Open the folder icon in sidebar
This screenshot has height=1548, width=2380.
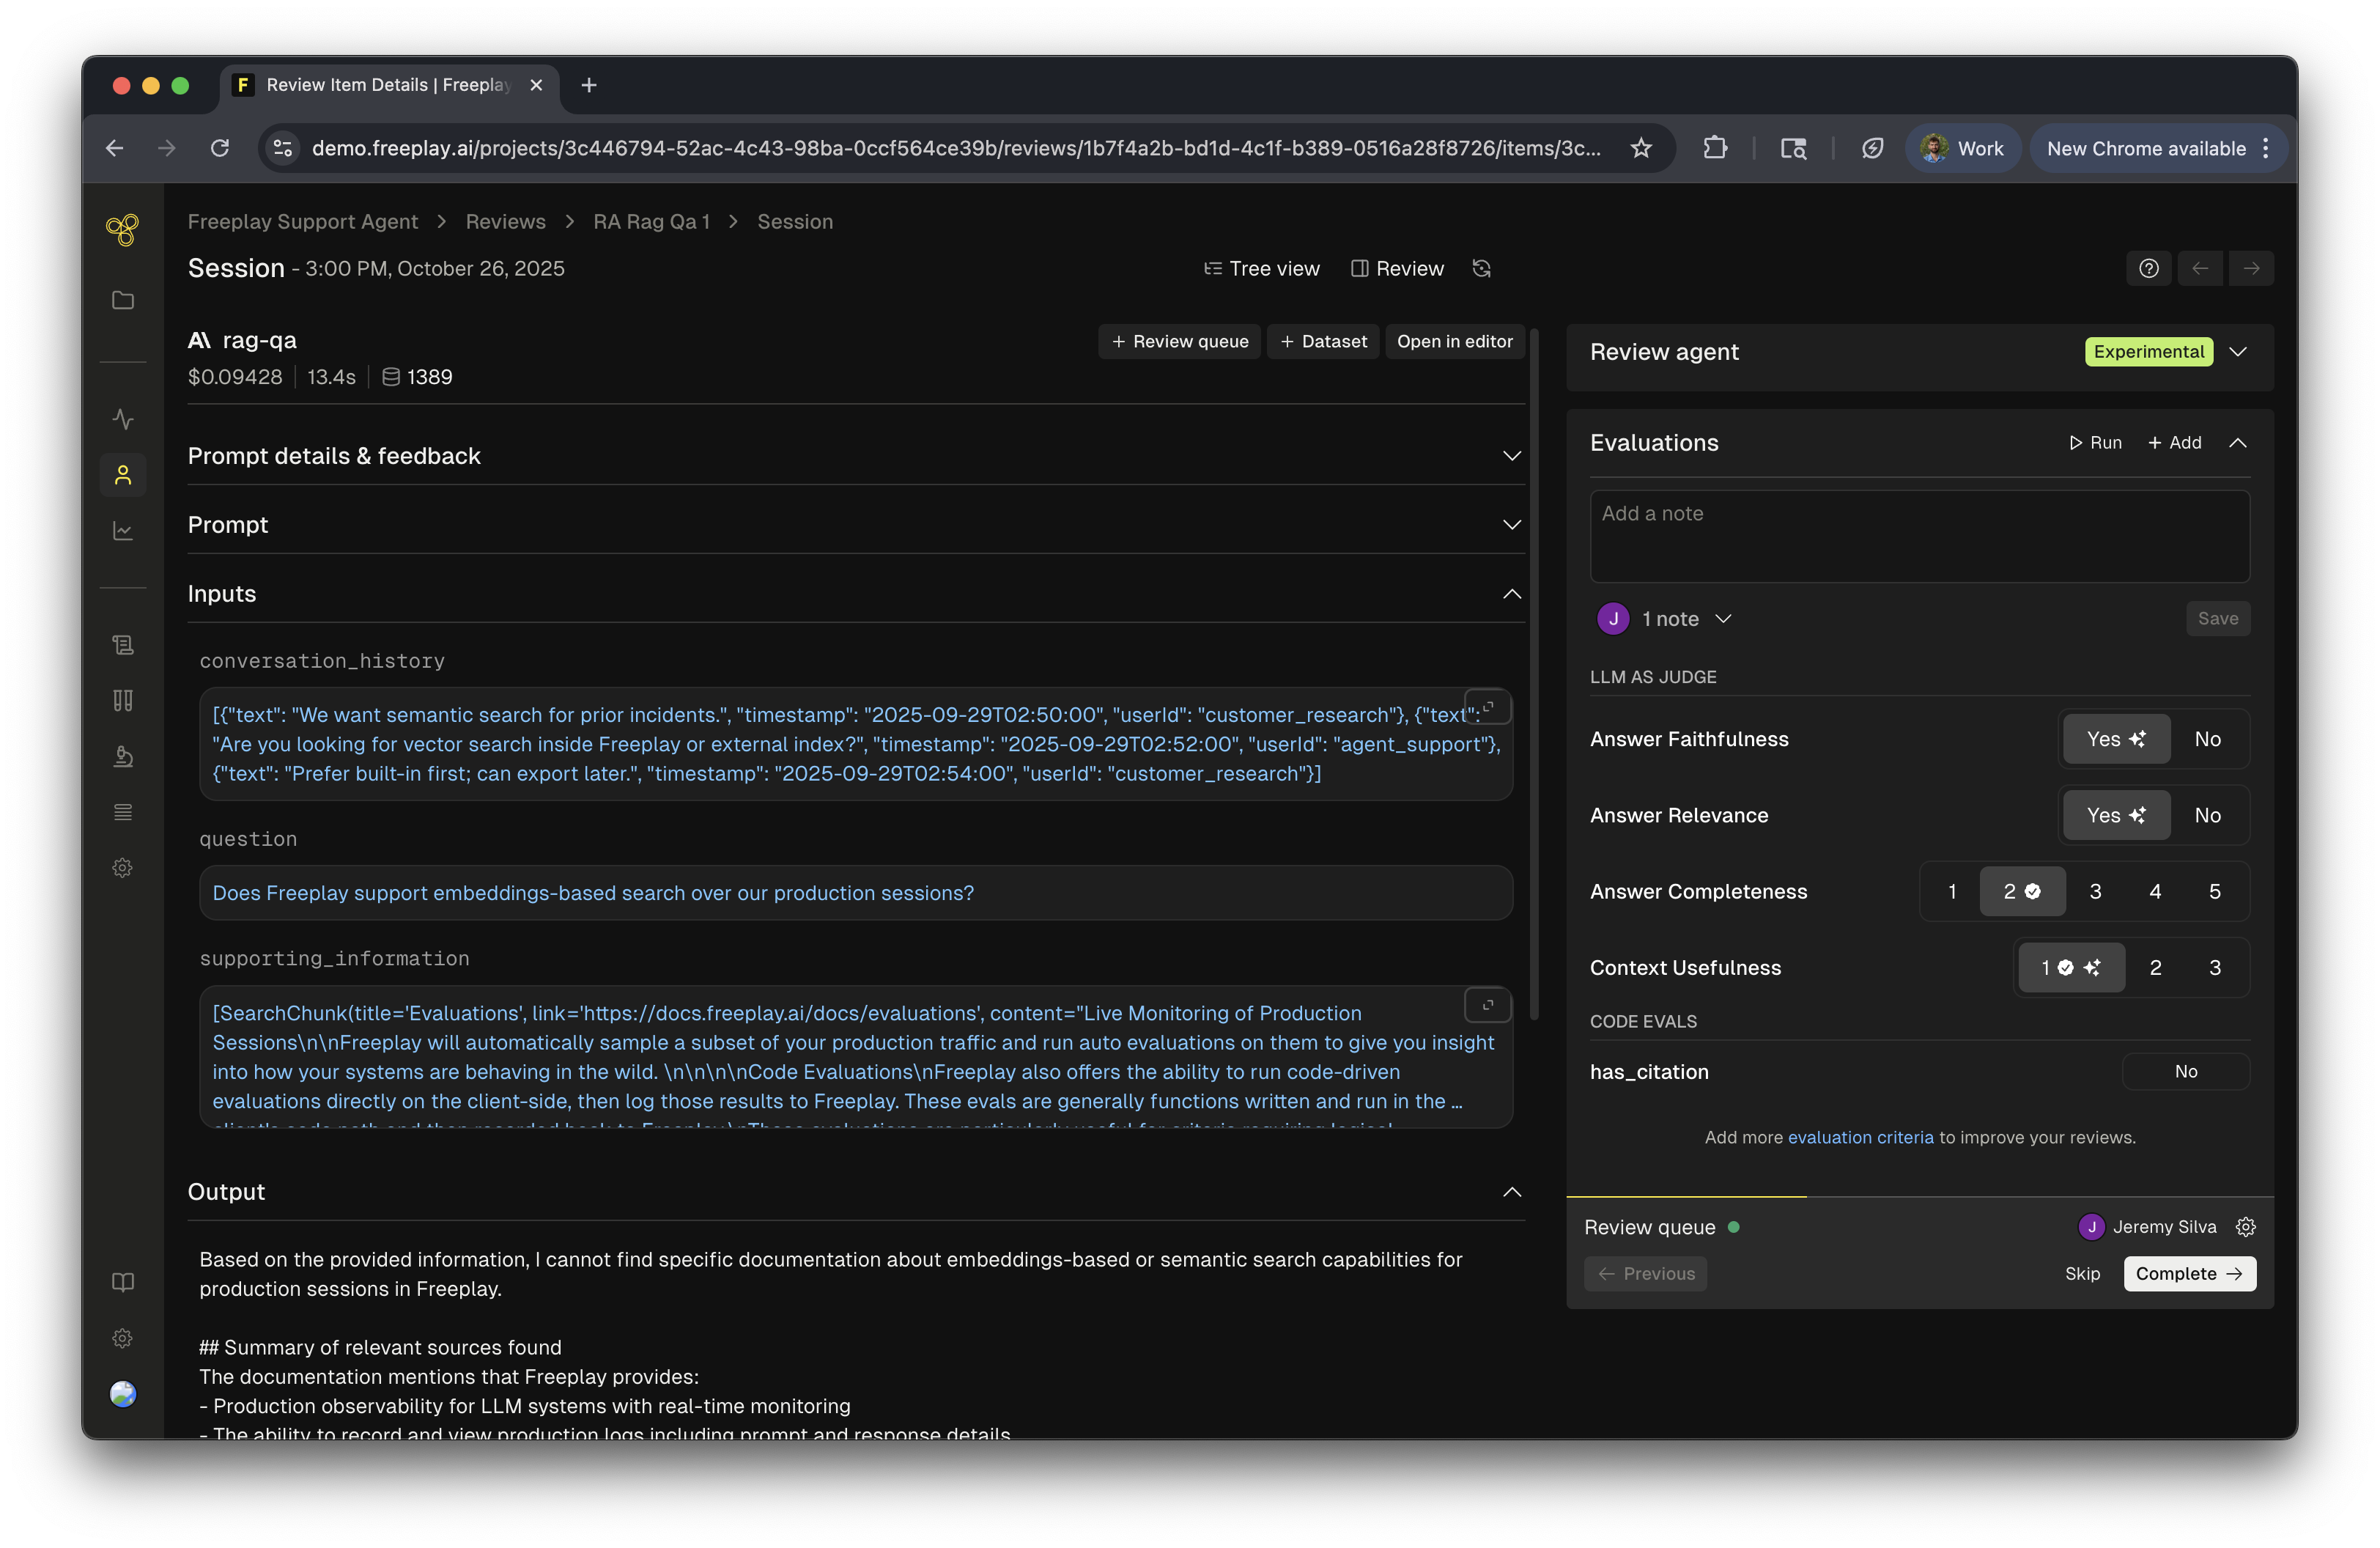tap(122, 300)
